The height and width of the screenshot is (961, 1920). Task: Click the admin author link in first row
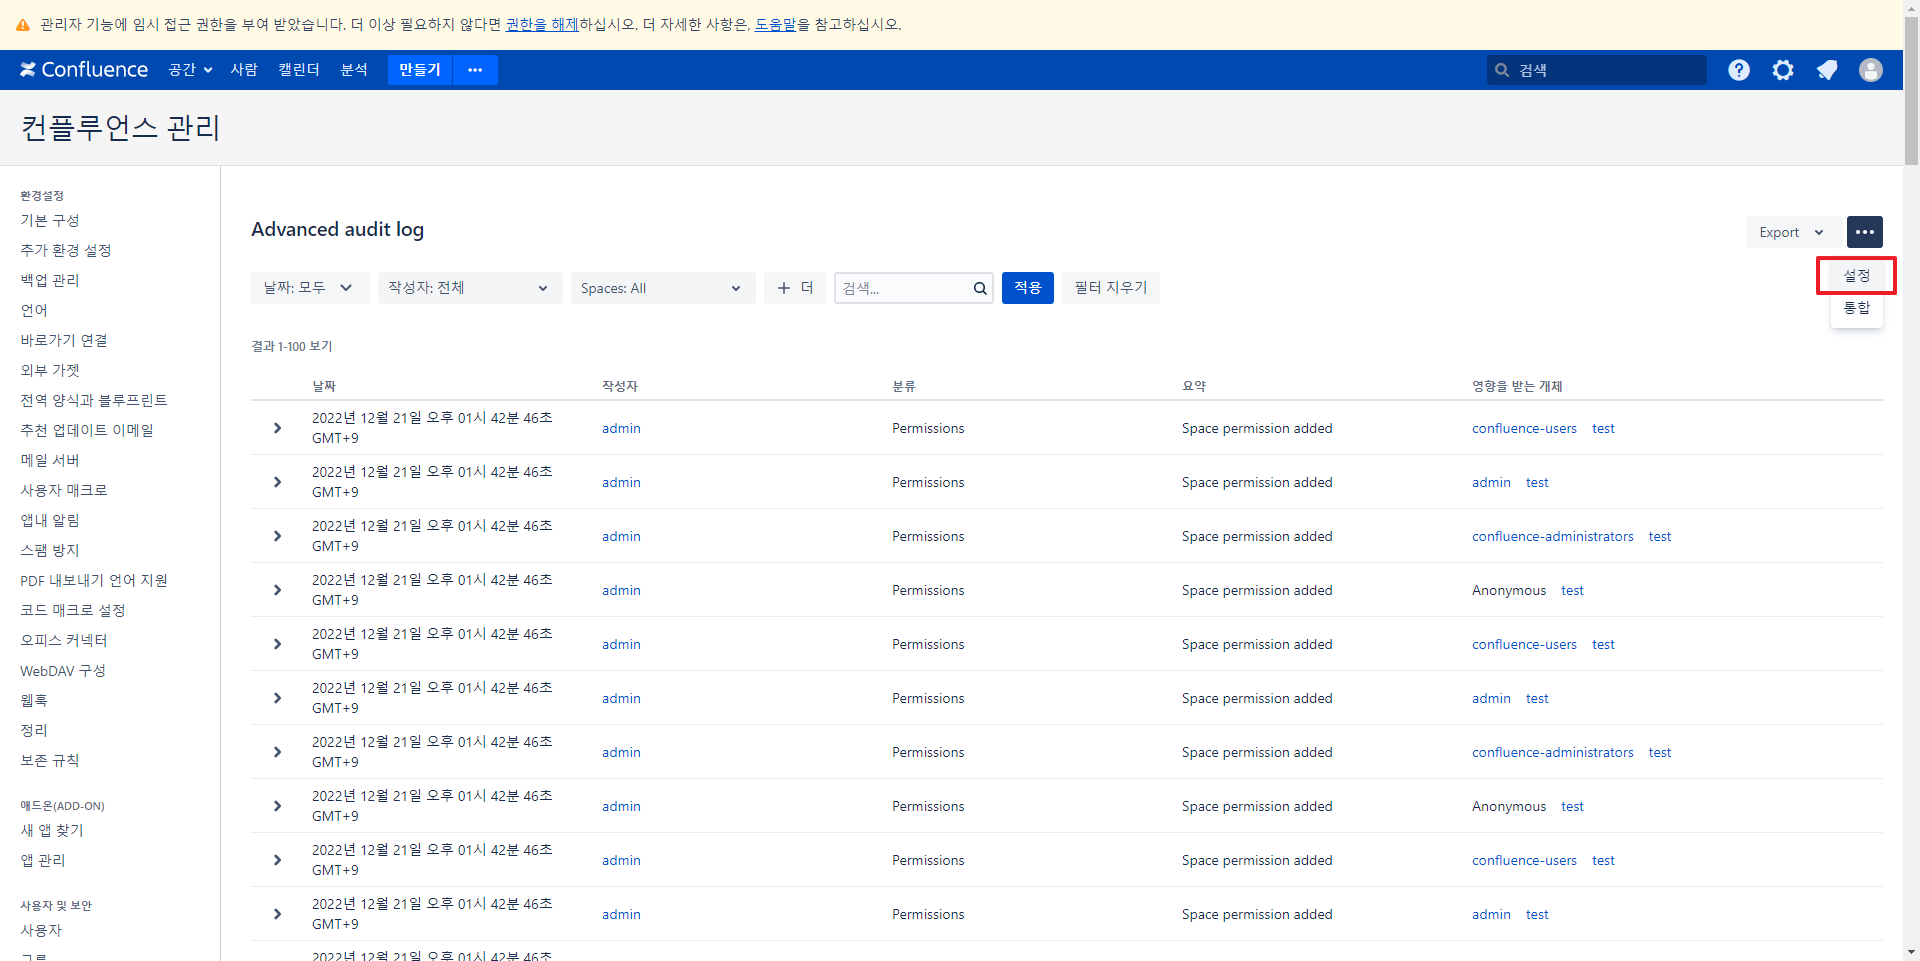tap(621, 428)
